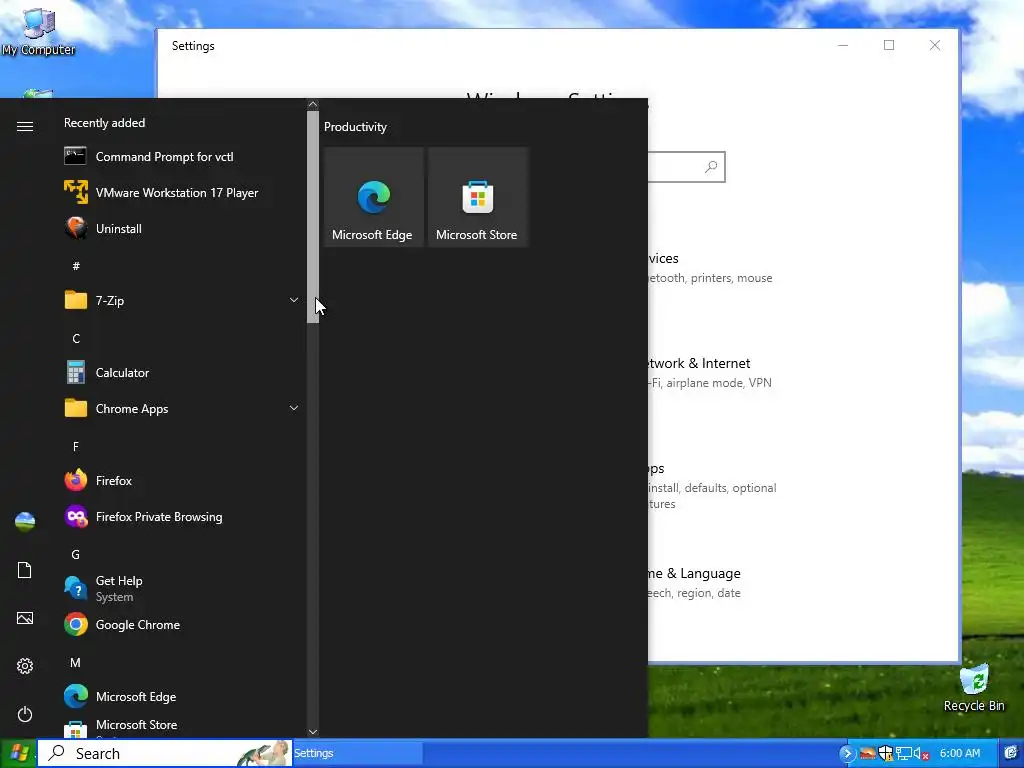The height and width of the screenshot is (768, 1024).
Task: Open Documents from Start sidebar
Action: [x=25, y=570]
